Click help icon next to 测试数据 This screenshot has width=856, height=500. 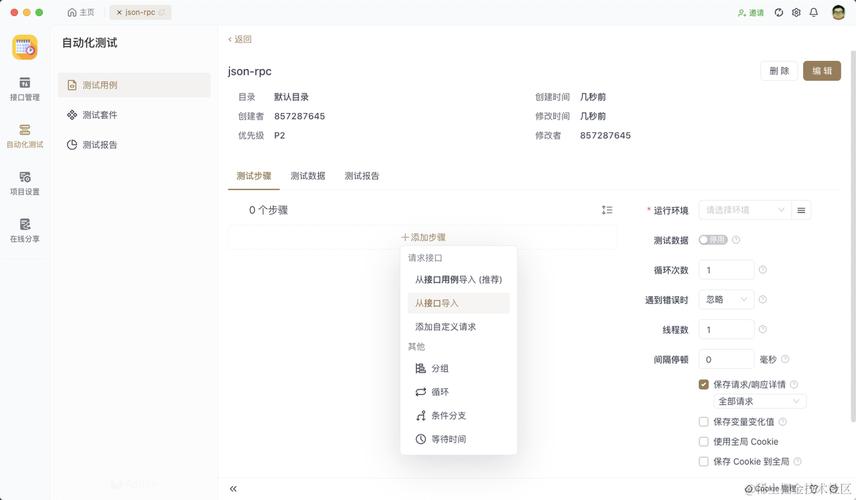tap(736, 240)
